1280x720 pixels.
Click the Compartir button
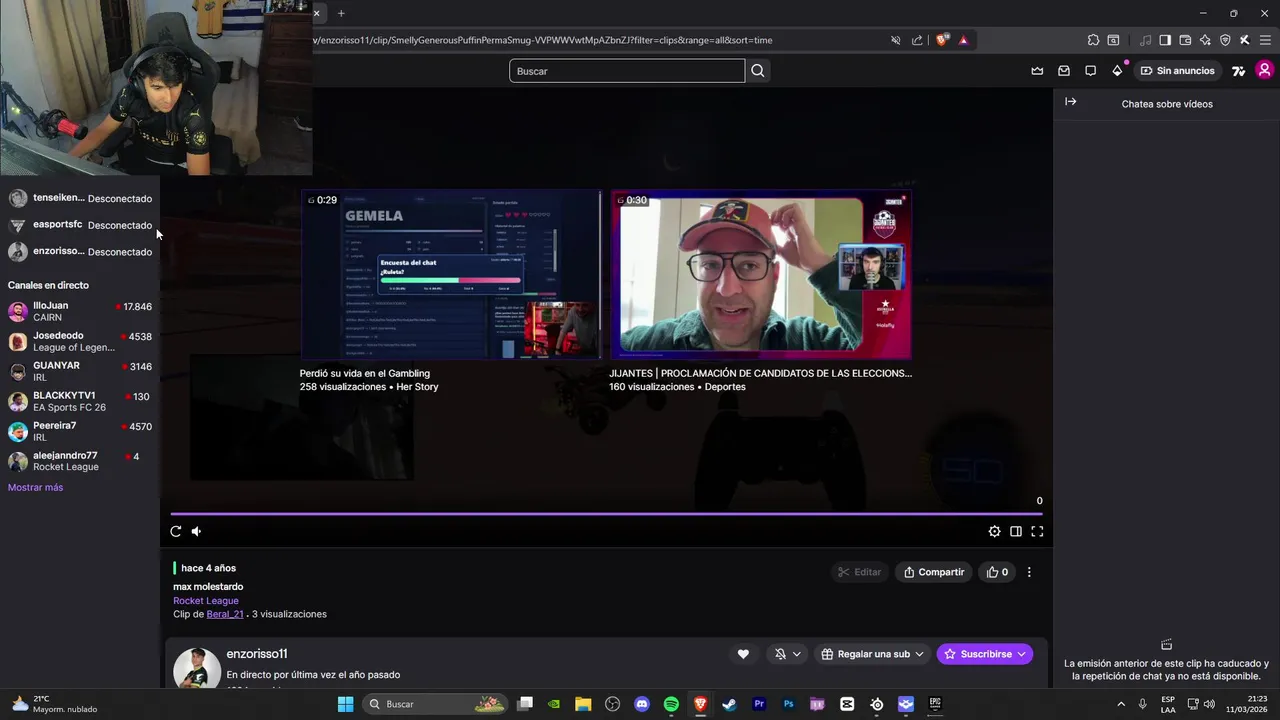[x=934, y=572]
